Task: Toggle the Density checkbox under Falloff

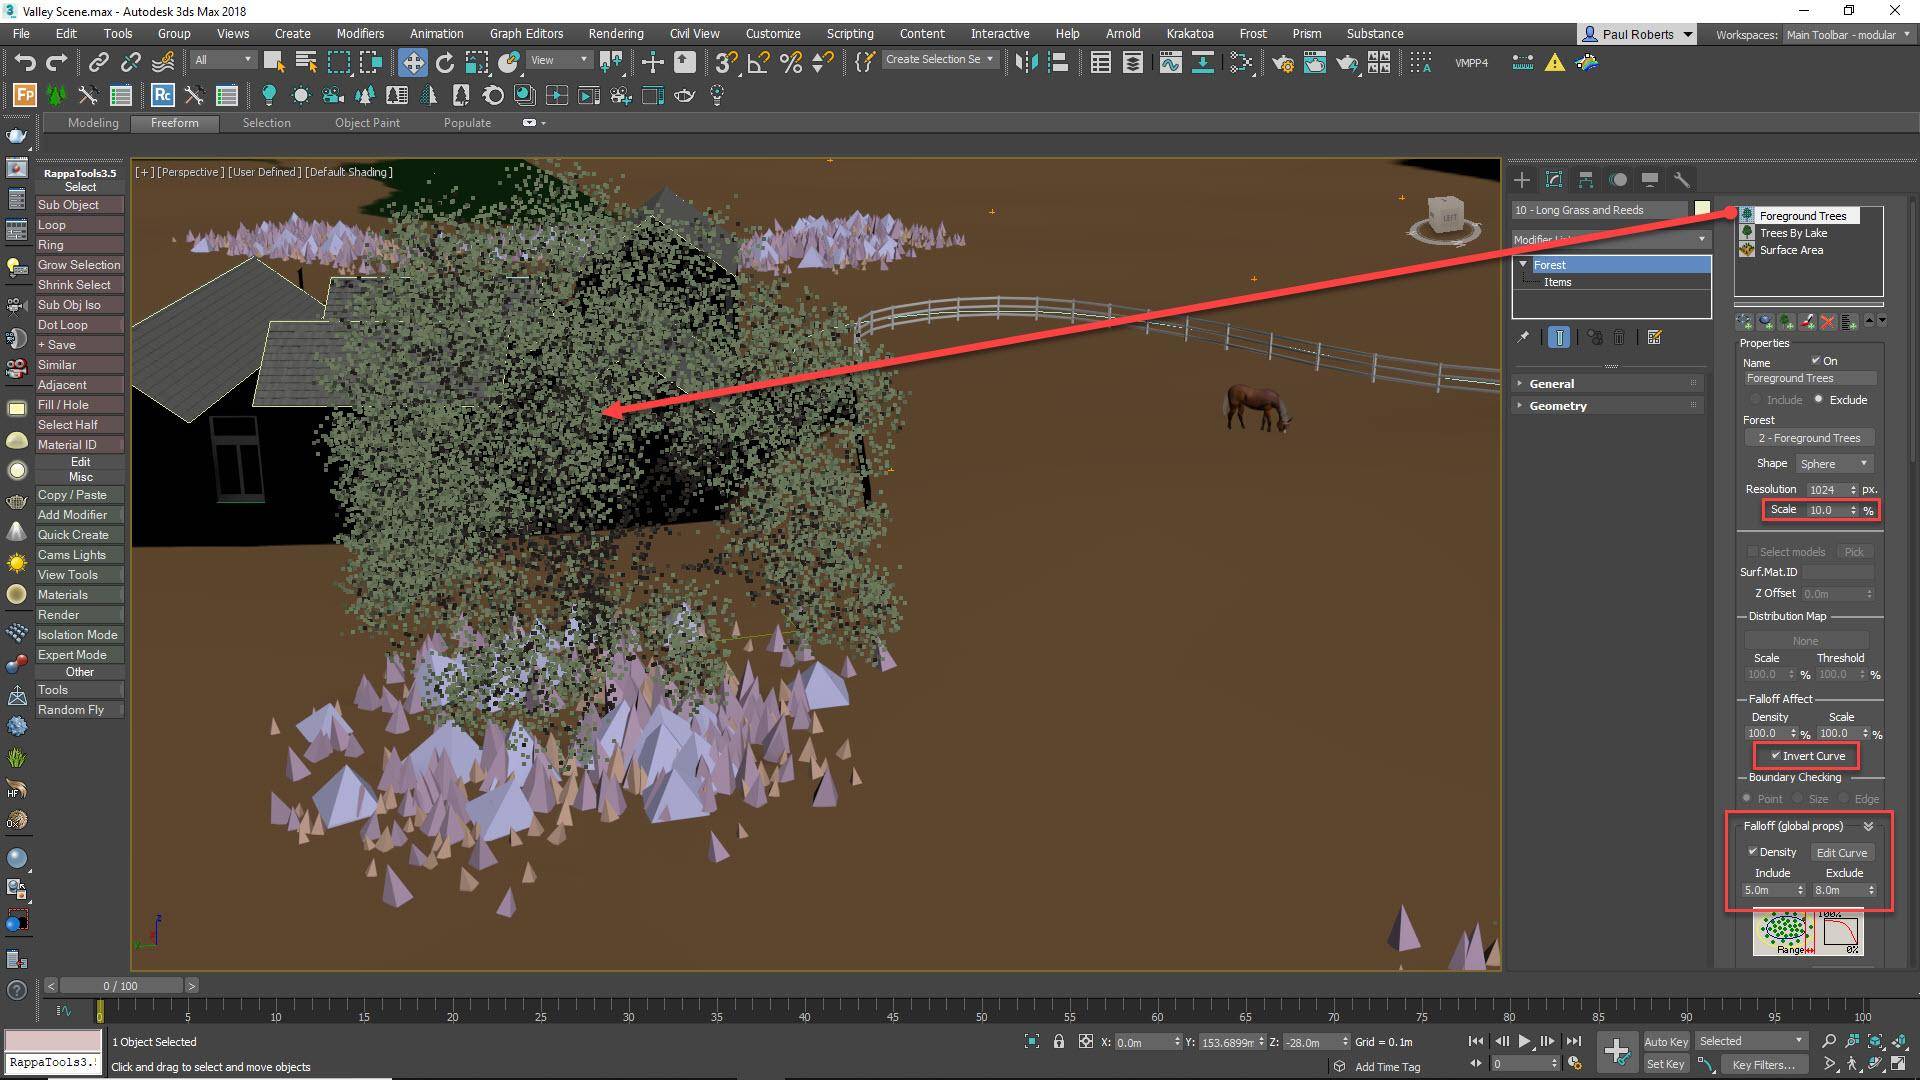Action: click(1754, 852)
